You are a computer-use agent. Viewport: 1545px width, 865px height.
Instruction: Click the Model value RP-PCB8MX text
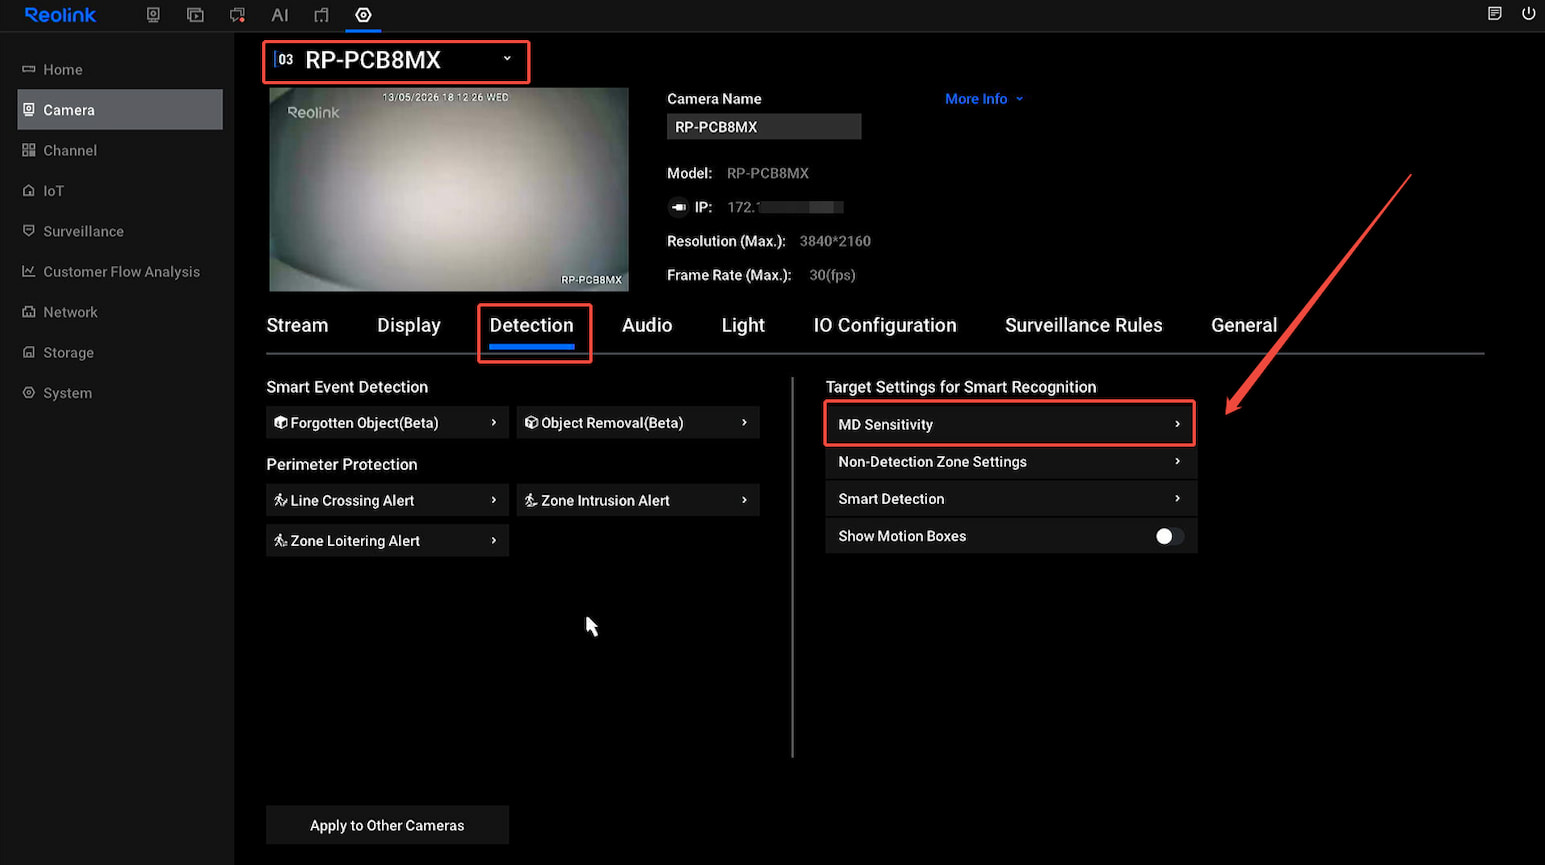coord(768,173)
